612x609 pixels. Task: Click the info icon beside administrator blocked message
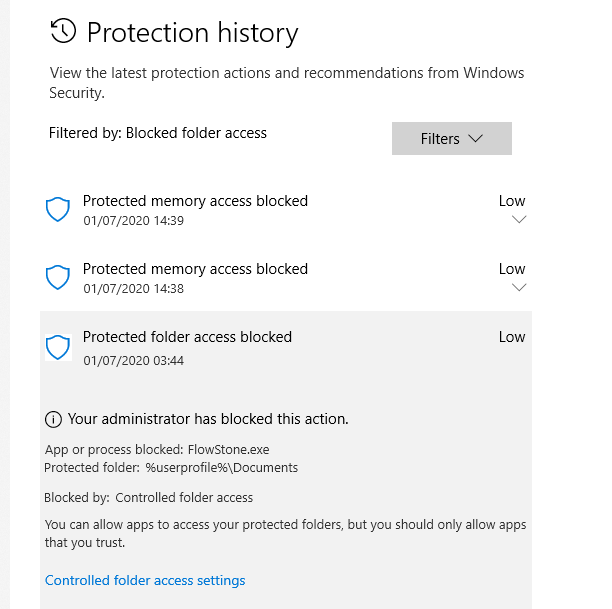point(53,419)
